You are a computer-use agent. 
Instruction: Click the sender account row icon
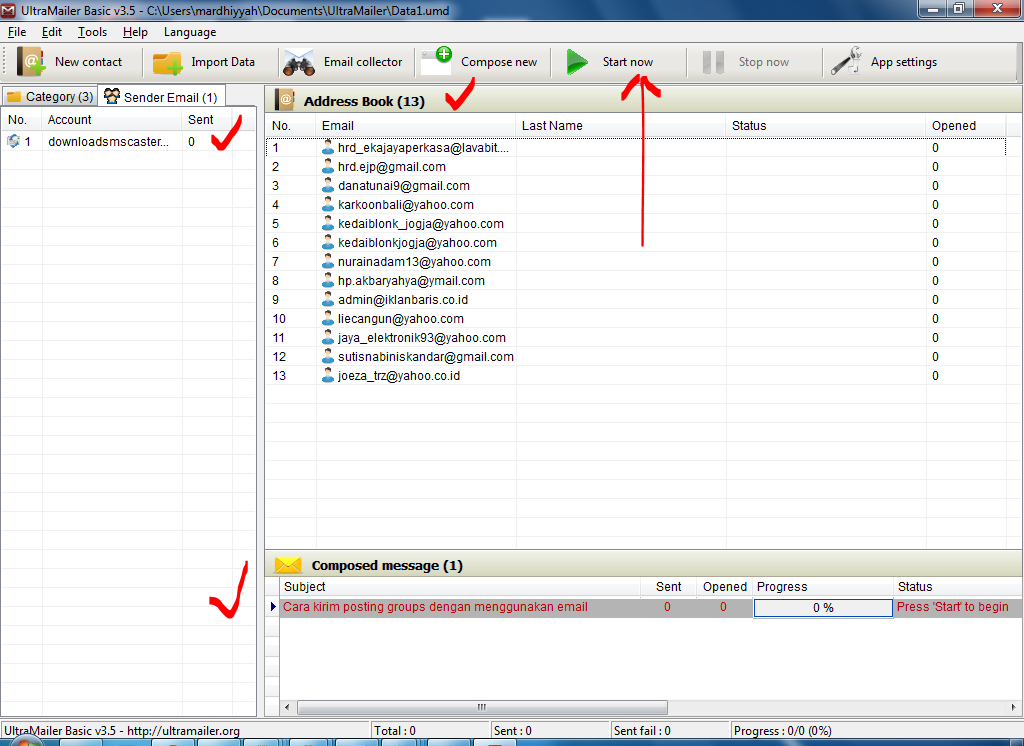click(13, 140)
